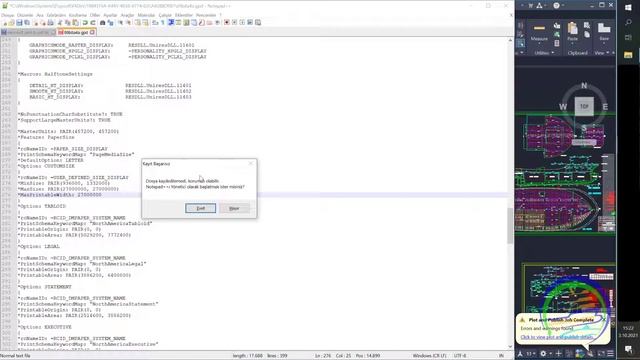Open the Eklentiler menu
This screenshot has height=360, width=640.
pyautogui.click(x=184, y=15)
